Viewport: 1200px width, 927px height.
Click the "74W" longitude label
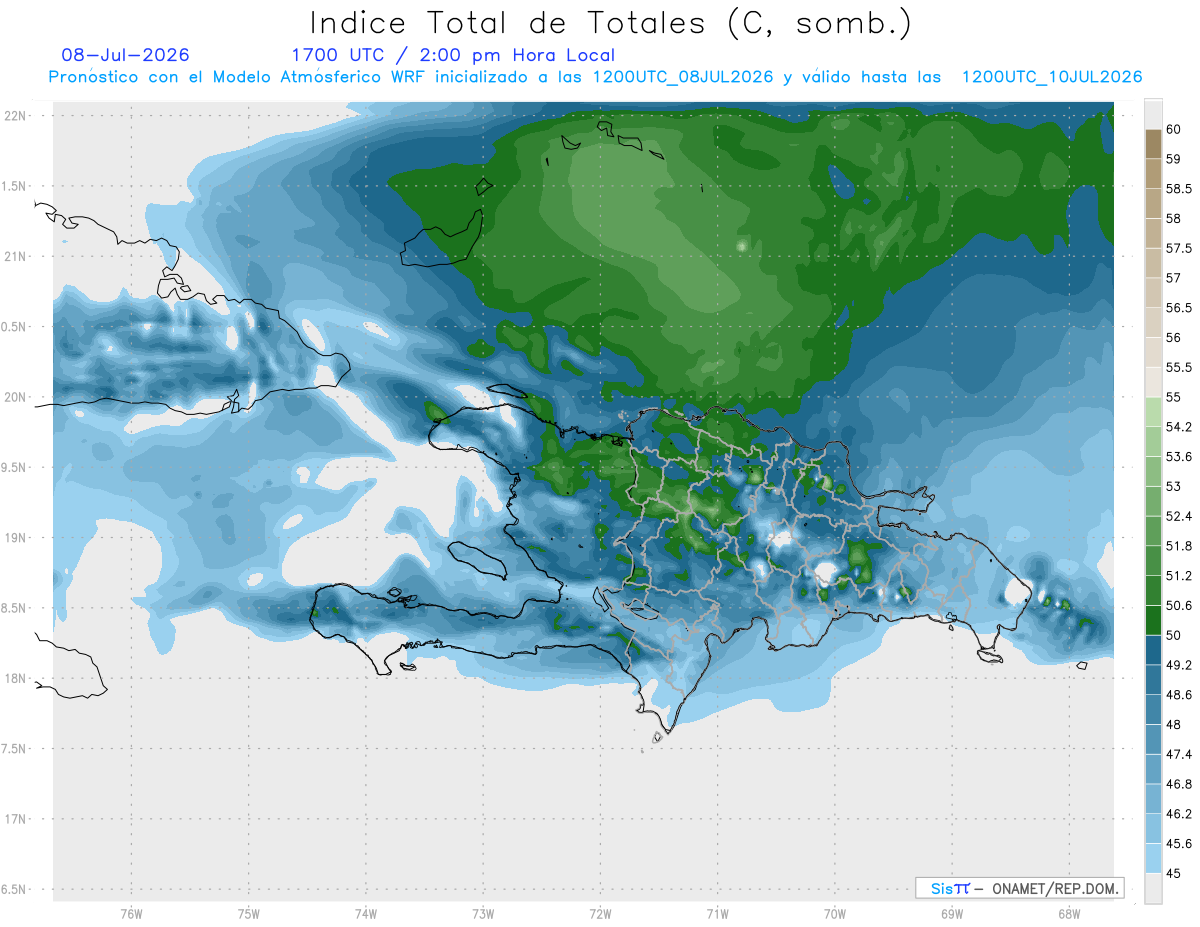pyautogui.click(x=366, y=913)
